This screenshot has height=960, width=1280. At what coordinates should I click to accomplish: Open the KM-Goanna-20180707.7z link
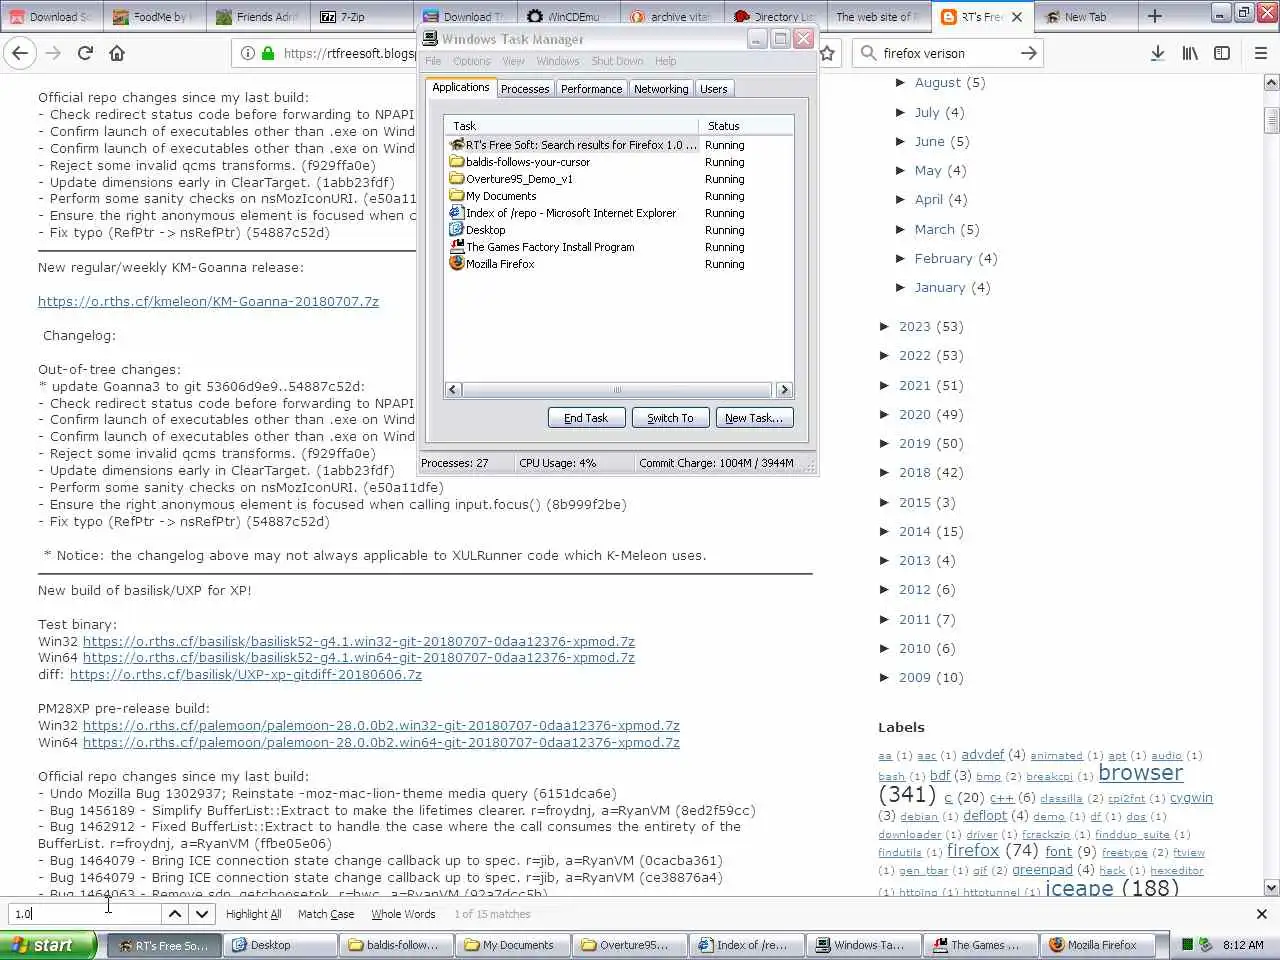(208, 301)
